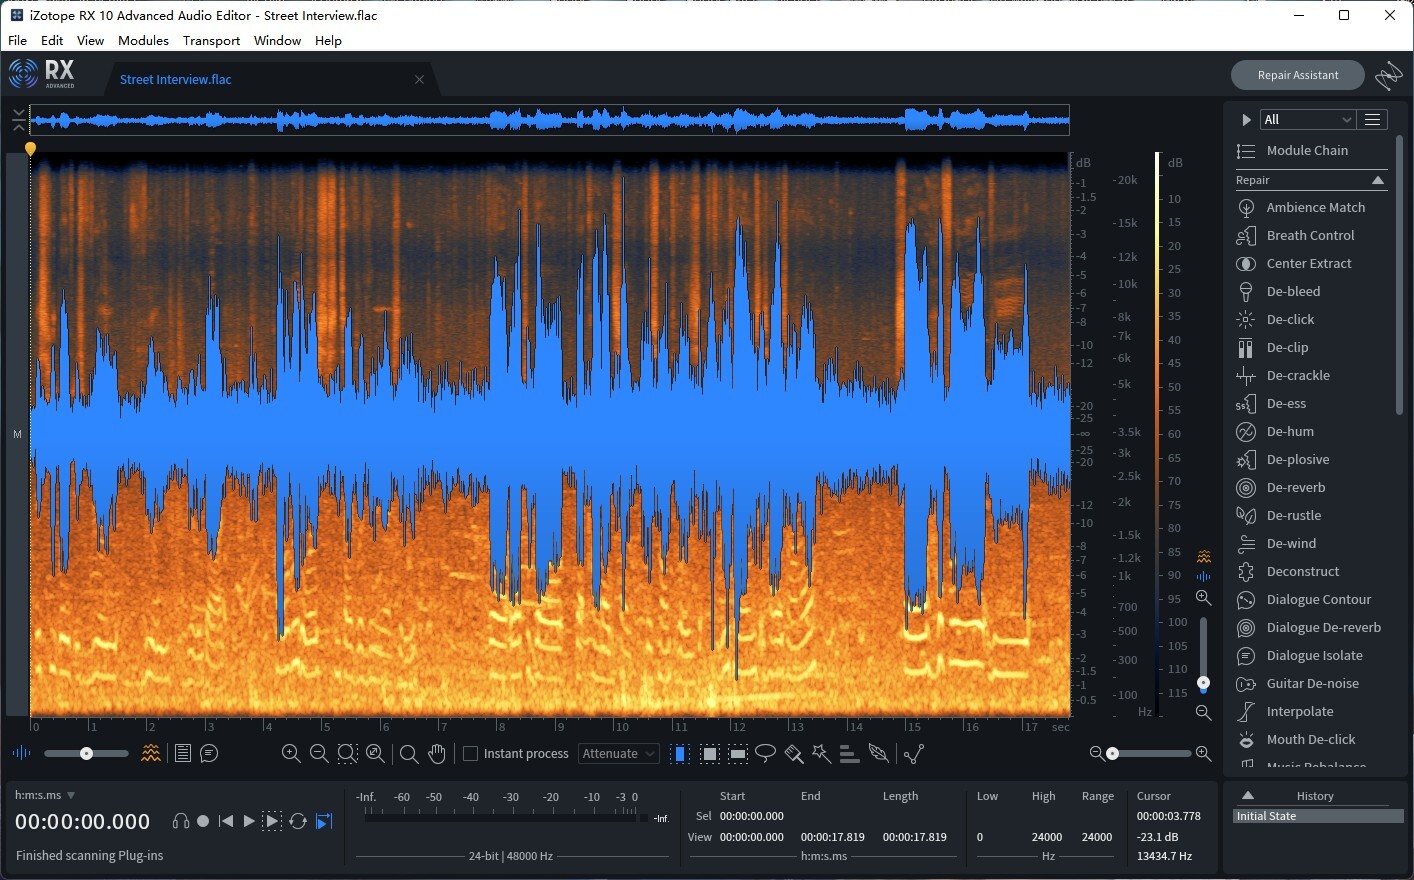The width and height of the screenshot is (1414, 880).
Task: Close the Street Interview.flac tab
Action: click(419, 79)
